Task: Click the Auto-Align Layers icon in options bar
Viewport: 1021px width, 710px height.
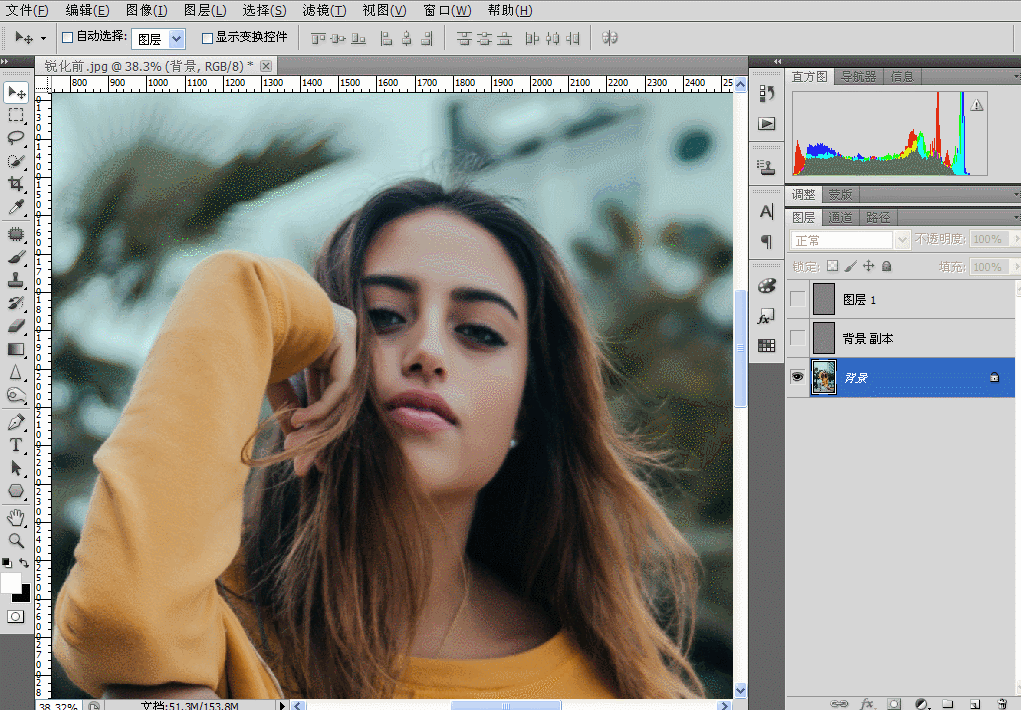Action: point(609,38)
